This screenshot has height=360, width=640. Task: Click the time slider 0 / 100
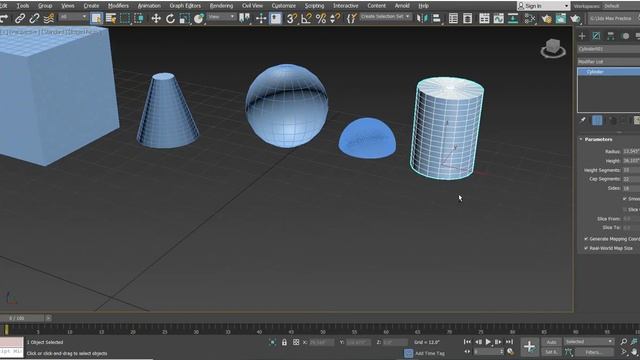(x=22, y=318)
